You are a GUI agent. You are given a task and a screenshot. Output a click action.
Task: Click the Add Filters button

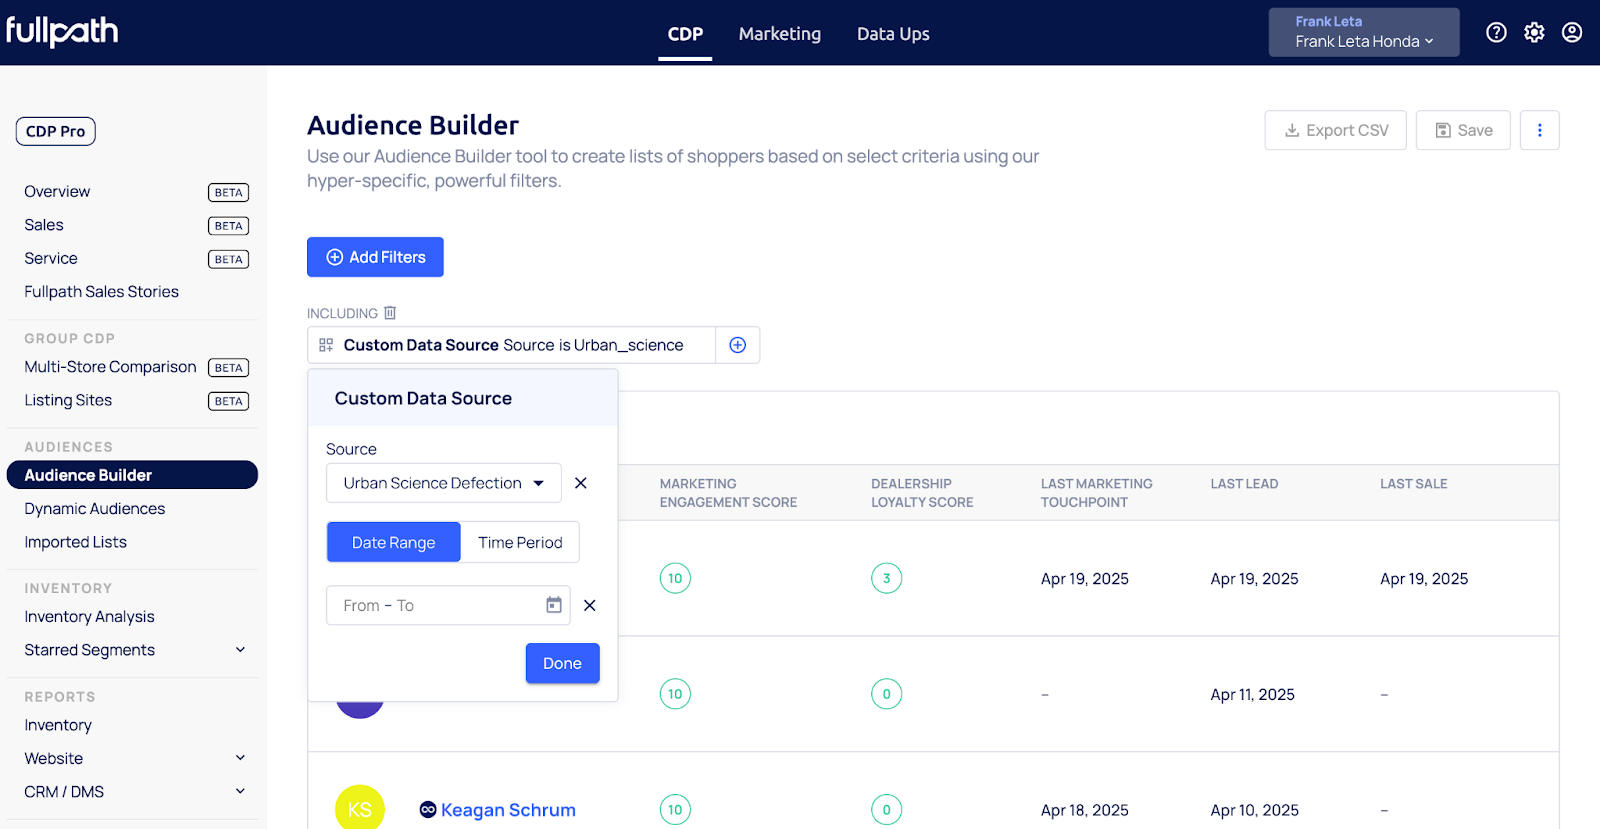click(375, 257)
